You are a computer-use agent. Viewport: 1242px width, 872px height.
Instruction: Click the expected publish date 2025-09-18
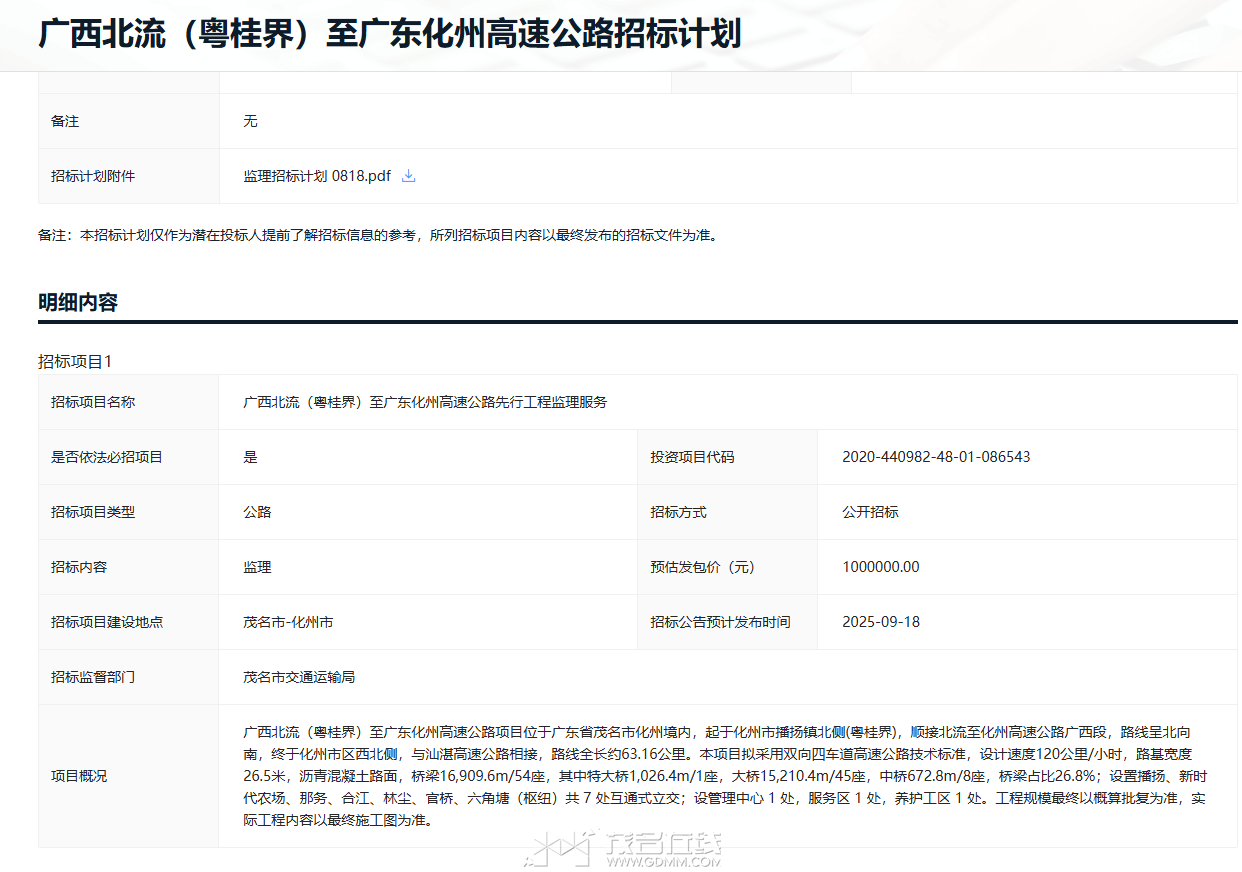[x=880, y=622]
